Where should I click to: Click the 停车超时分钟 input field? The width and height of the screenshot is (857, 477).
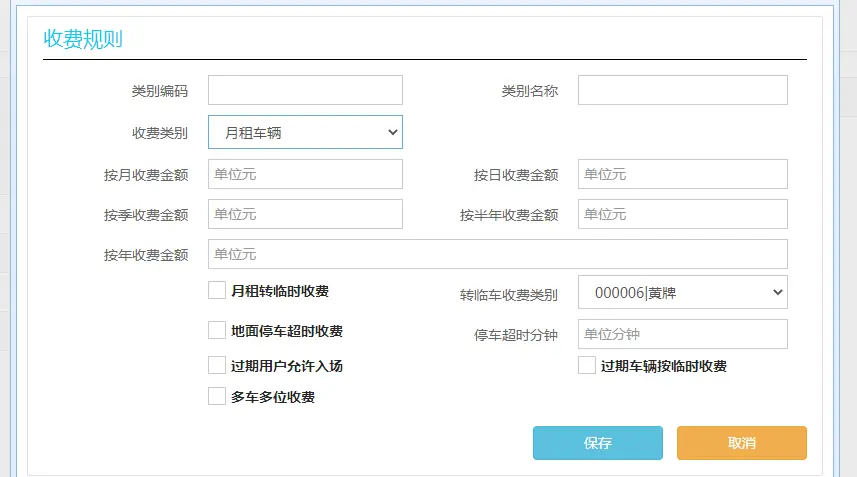point(682,334)
